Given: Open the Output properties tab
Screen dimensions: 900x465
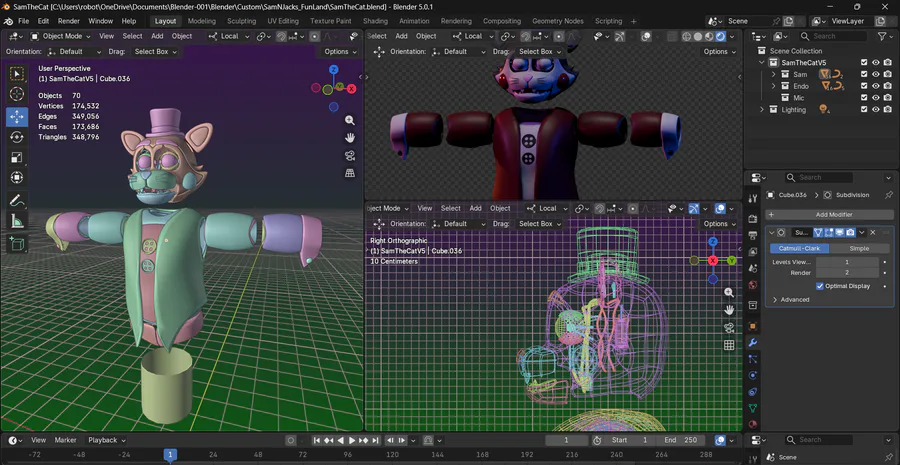Looking at the screenshot, I should point(752,235).
